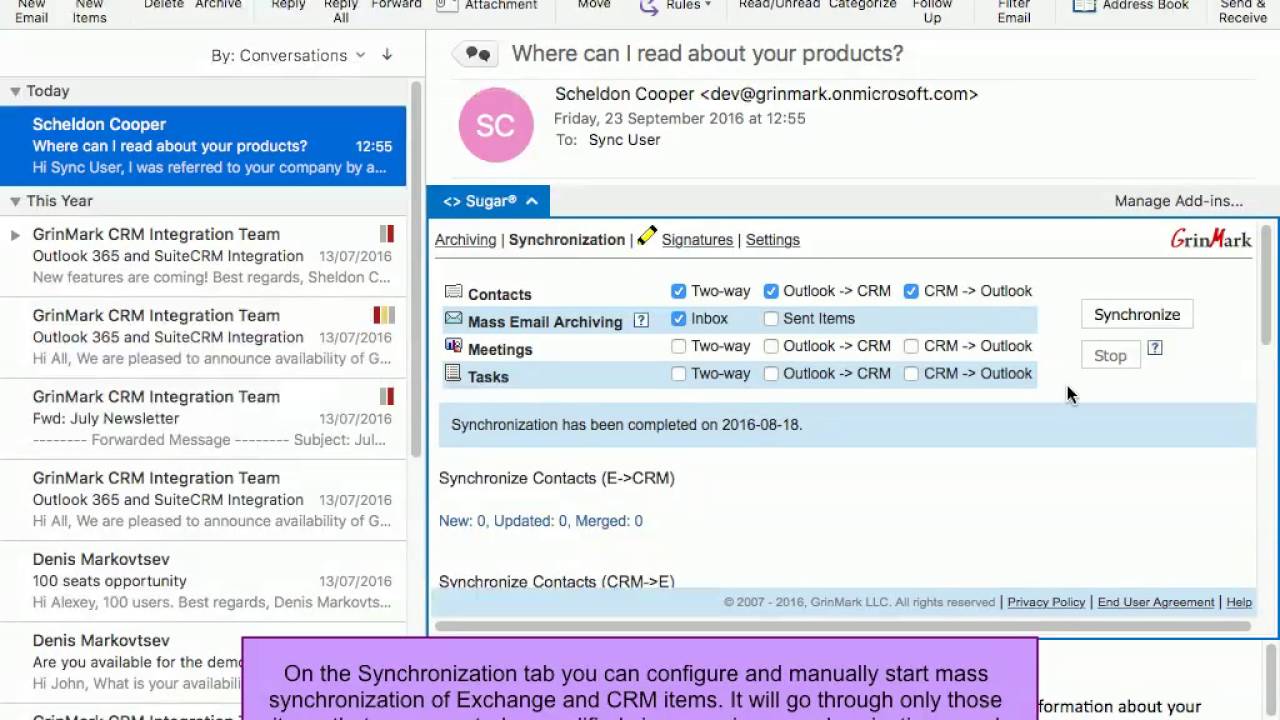The height and width of the screenshot is (720, 1280).
Task: Toggle Contacts Outlook -> CRM checkbox
Action: coord(771,291)
